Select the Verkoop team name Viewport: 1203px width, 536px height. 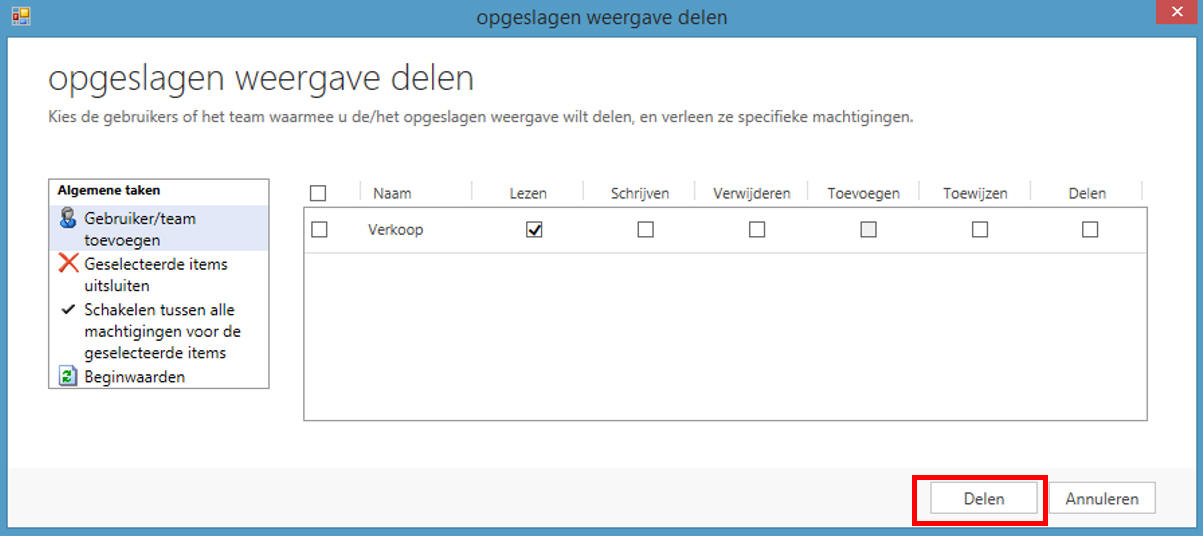pyautogui.click(x=396, y=230)
